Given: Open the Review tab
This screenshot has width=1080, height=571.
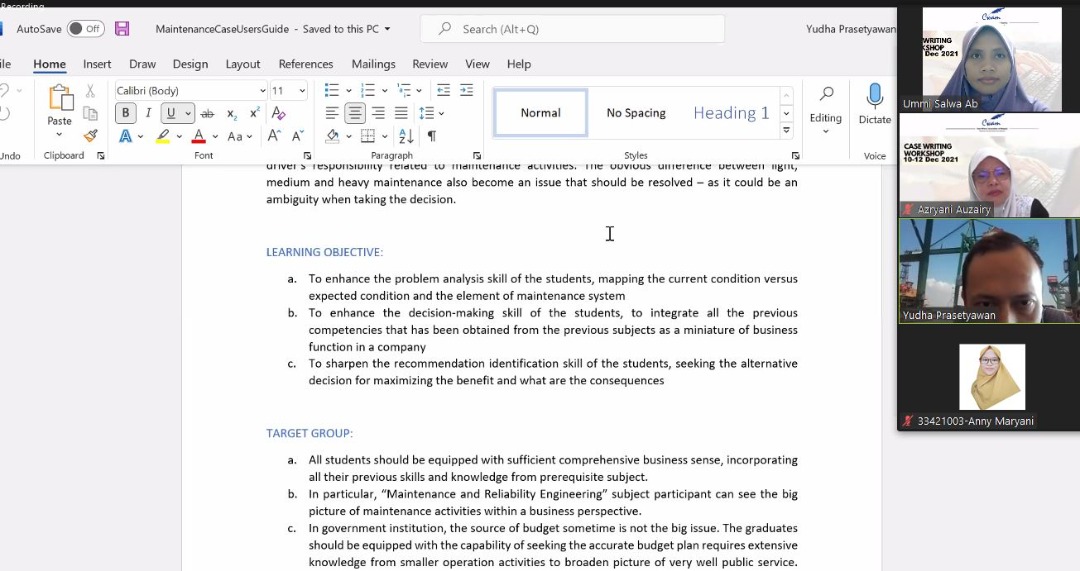Looking at the screenshot, I should [430, 64].
